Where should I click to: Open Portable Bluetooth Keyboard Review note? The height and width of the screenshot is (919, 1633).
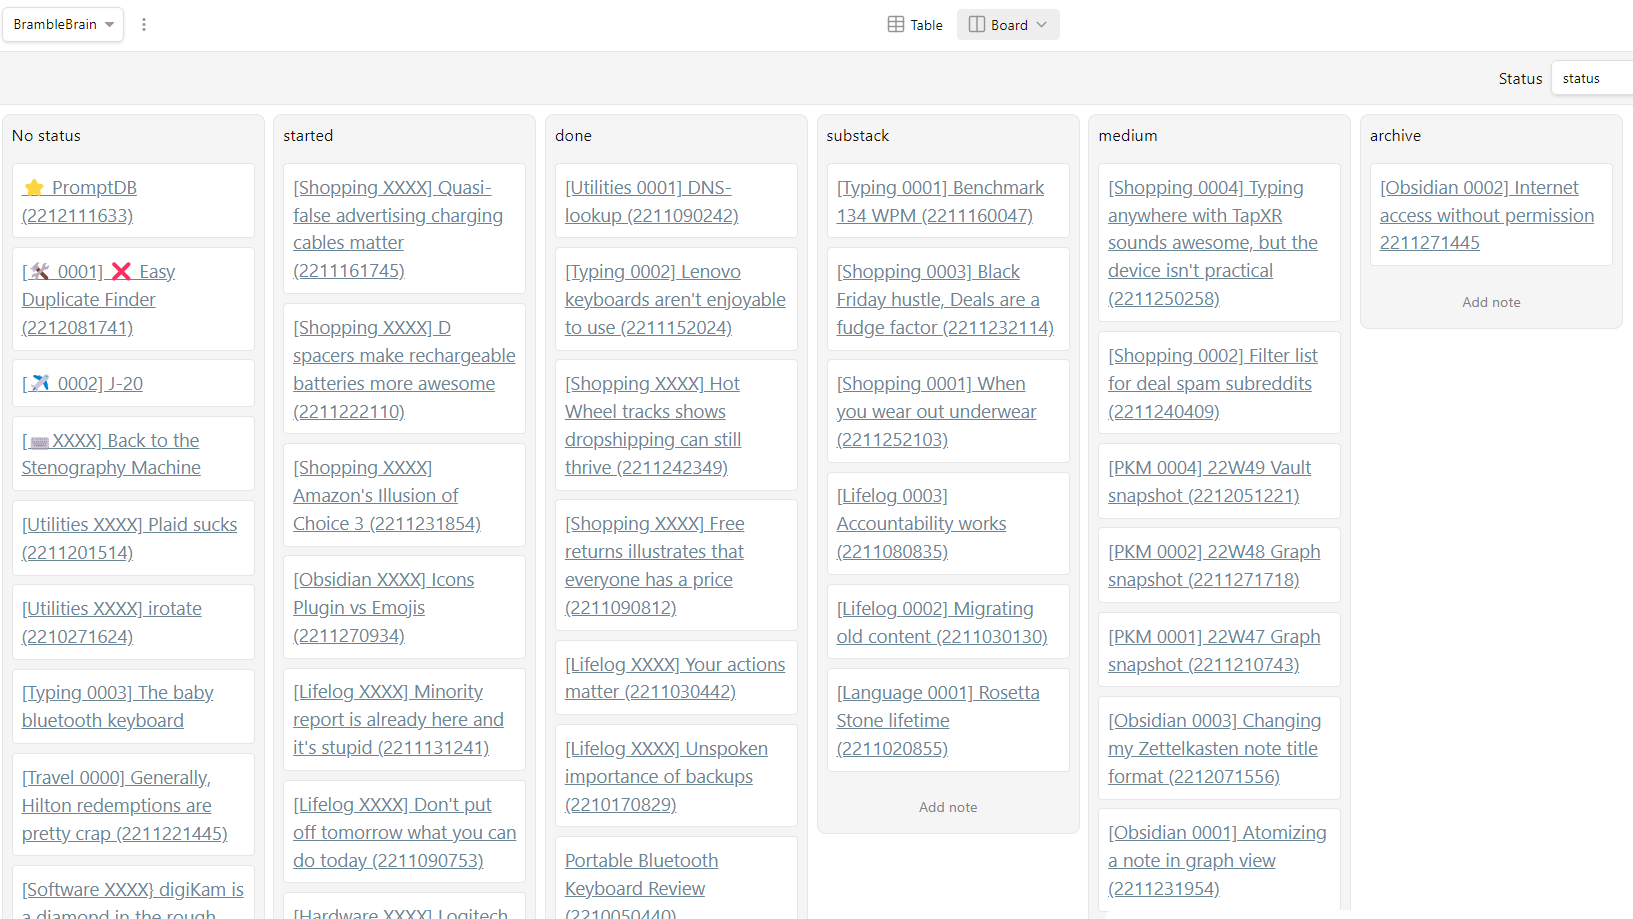(641, 886)
